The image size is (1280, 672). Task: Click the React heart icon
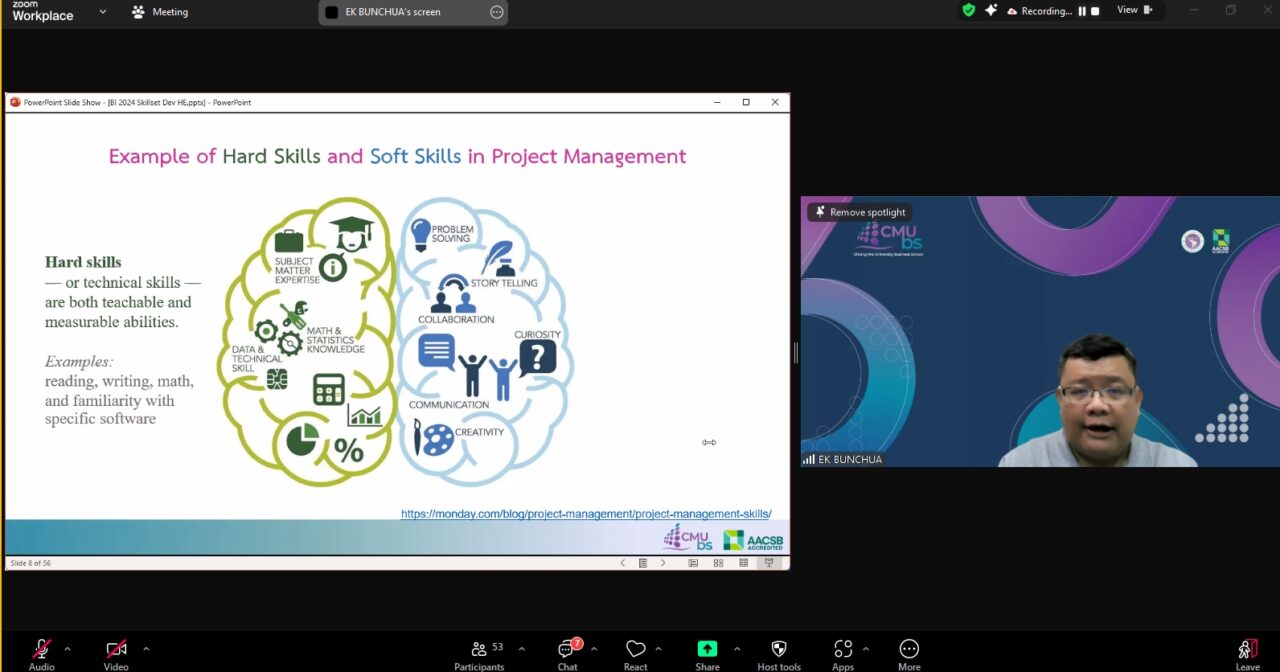coord(635,651)
